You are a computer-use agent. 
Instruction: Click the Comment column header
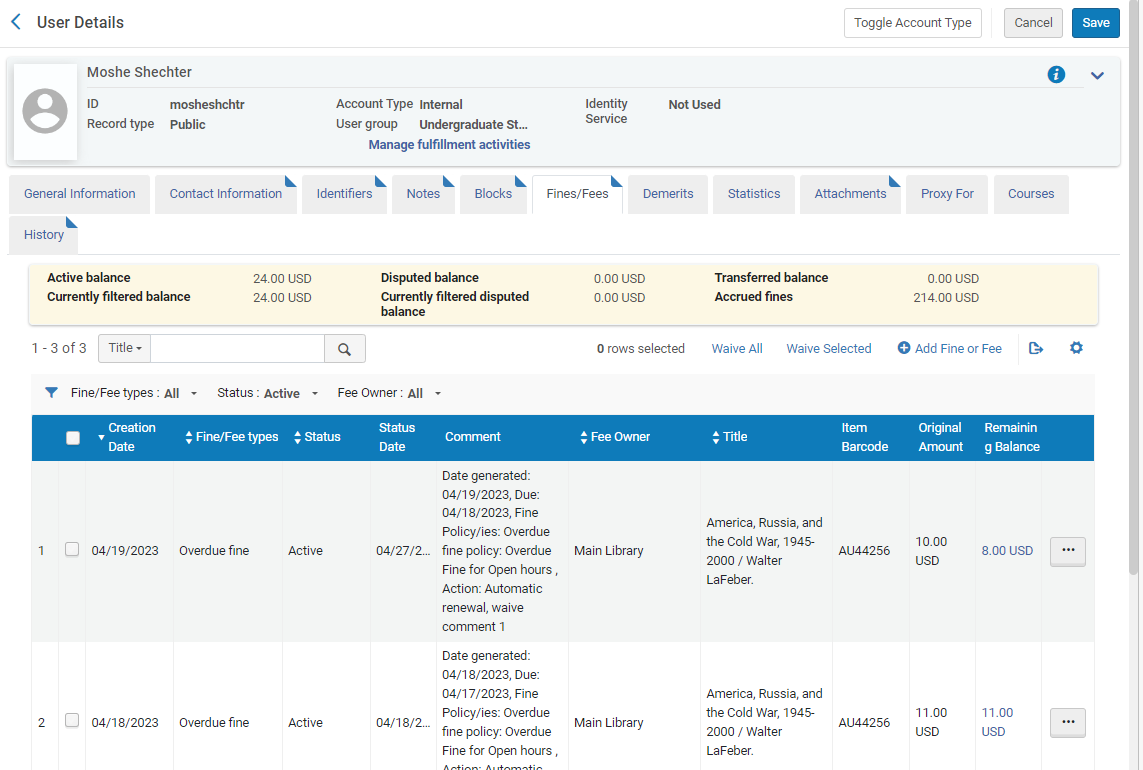(x=472, y=437)
